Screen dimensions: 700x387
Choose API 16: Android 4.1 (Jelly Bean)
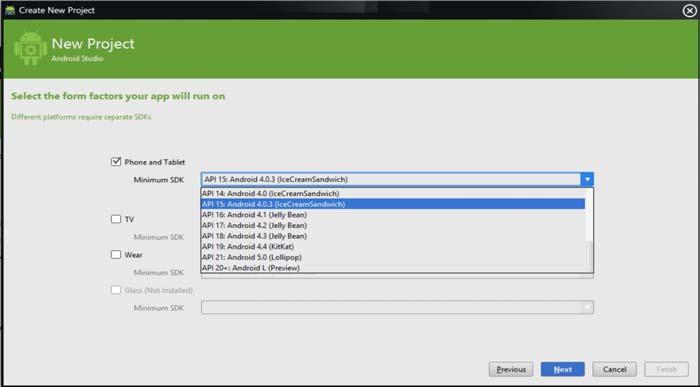pos(393,215)
